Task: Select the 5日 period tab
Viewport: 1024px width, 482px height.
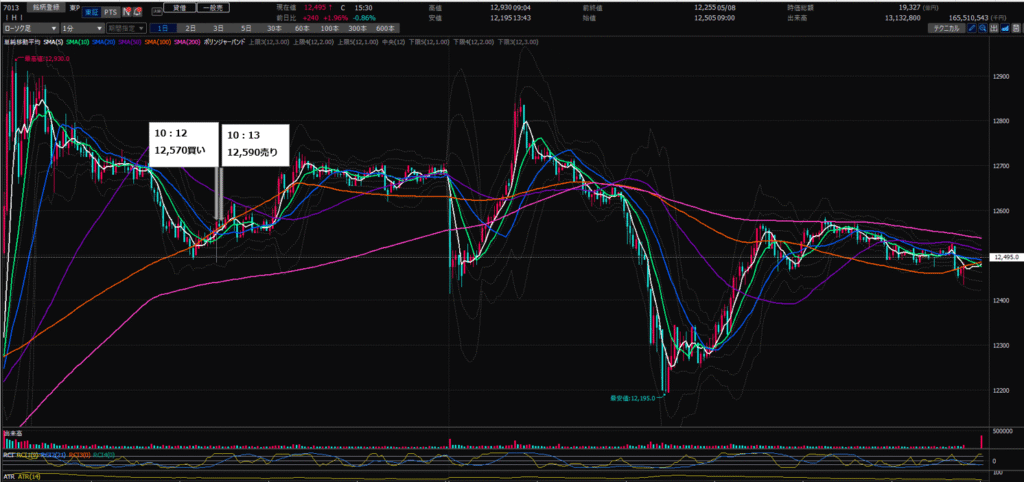Action: (246, 29)
